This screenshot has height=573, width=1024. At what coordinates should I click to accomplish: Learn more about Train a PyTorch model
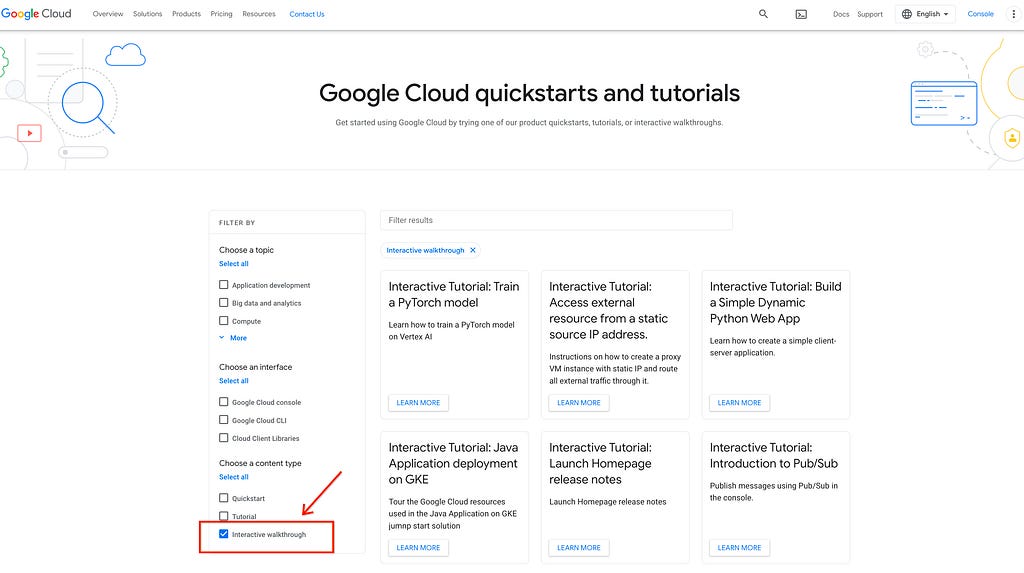[418, 402]
